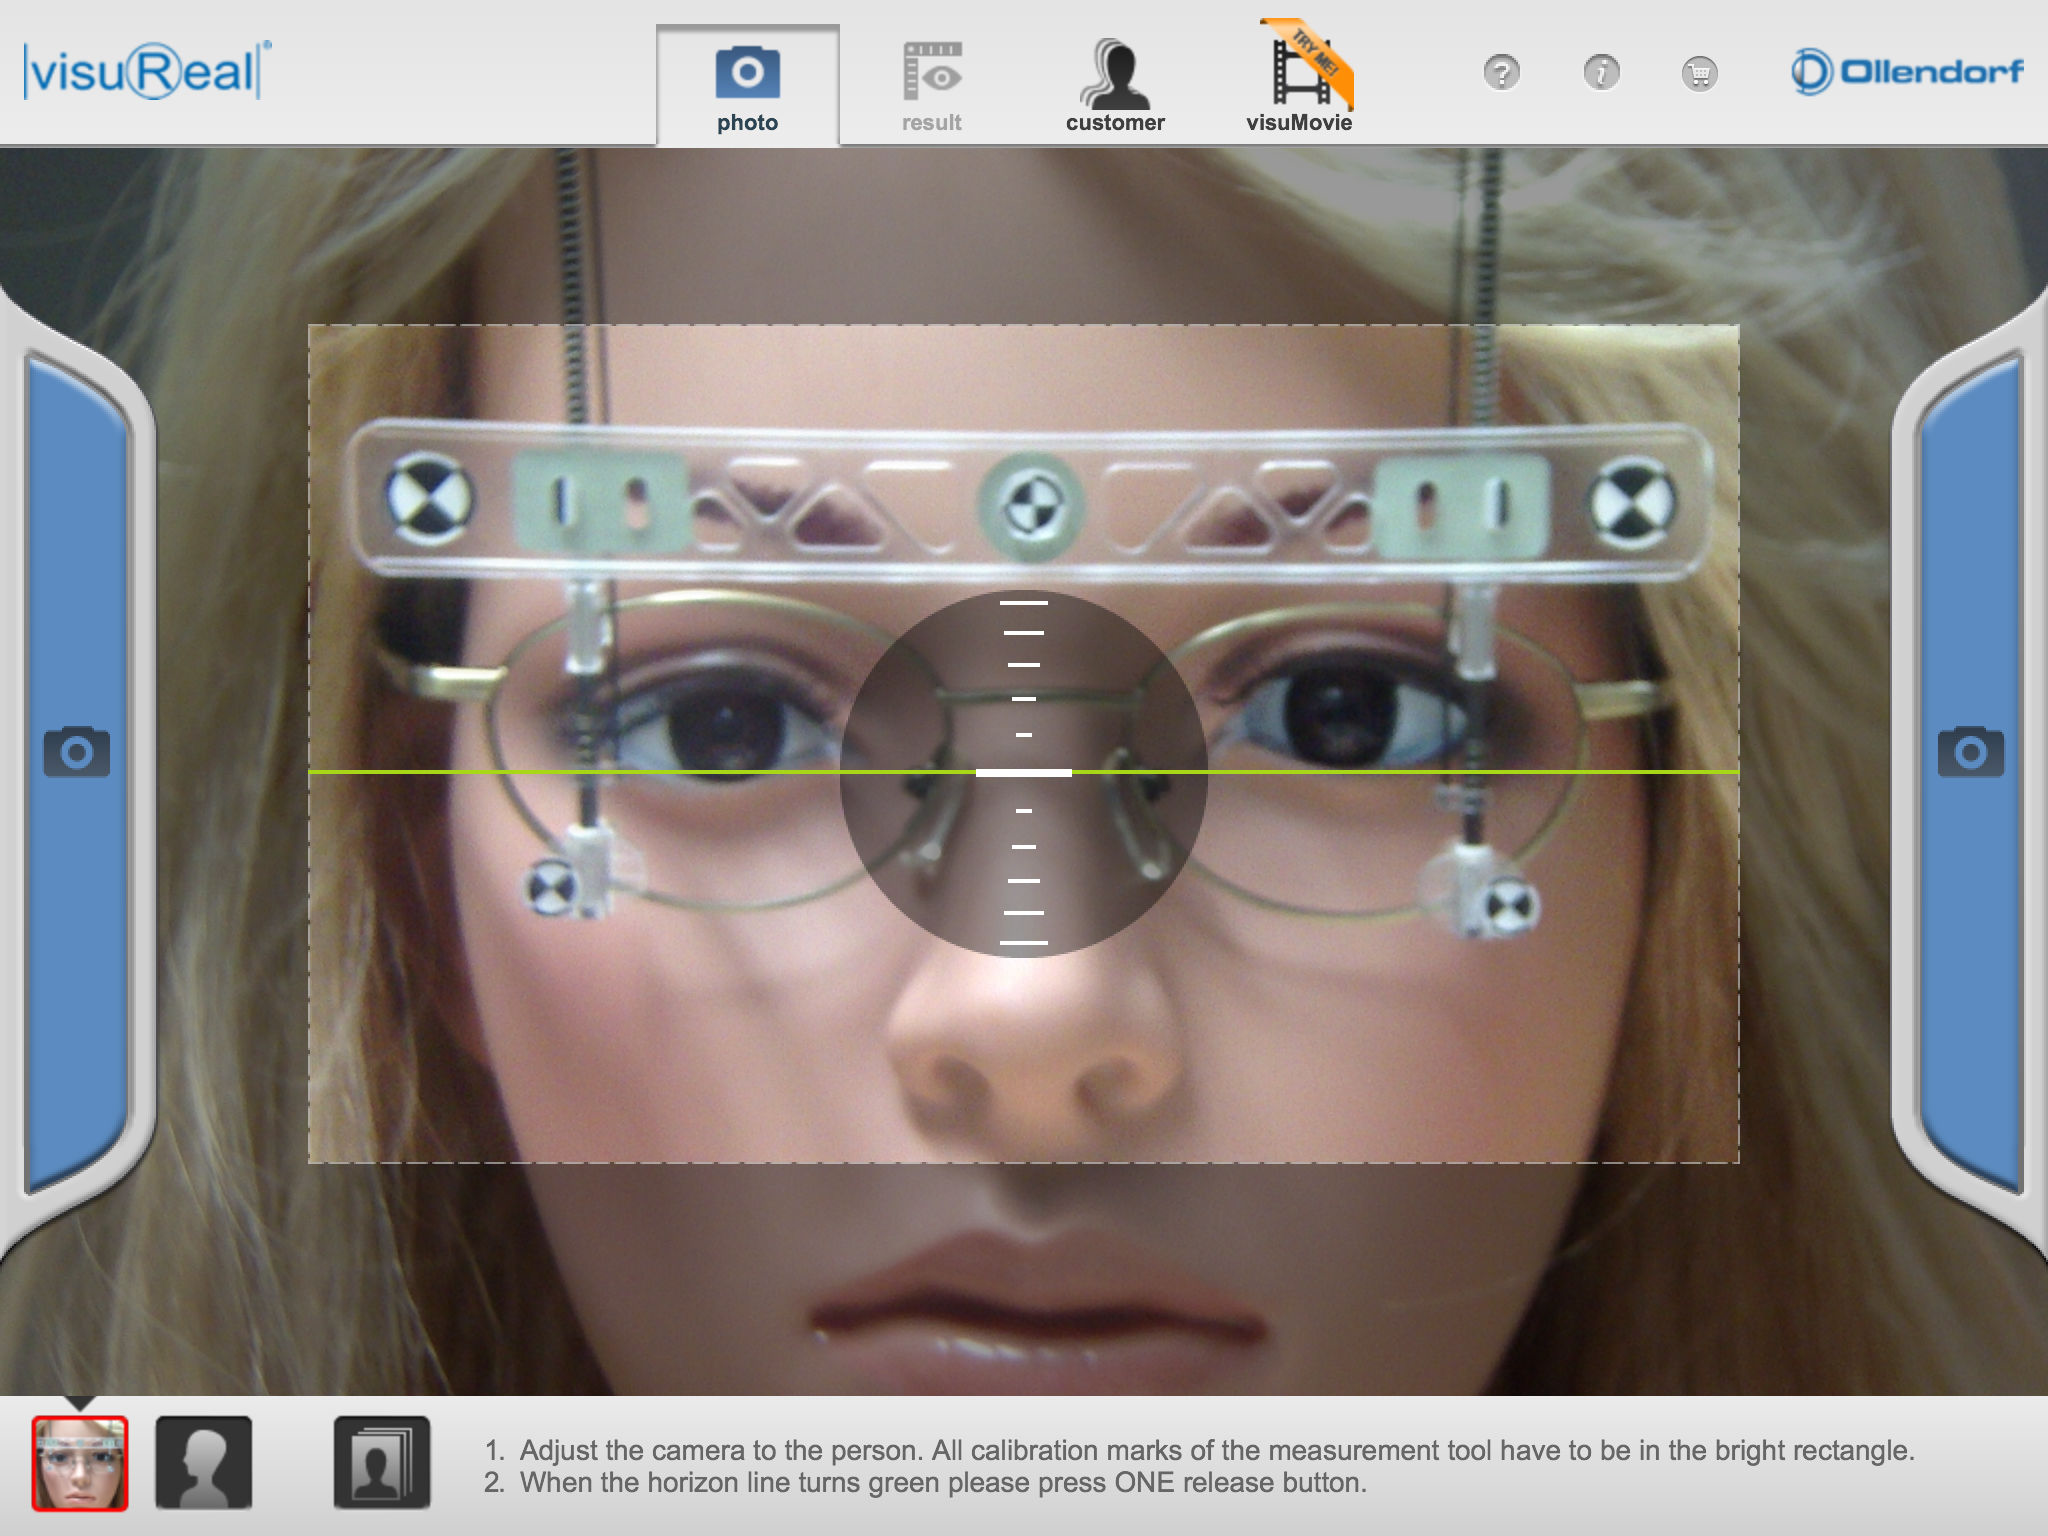Open the shopping cart icon

(1699, 73)
